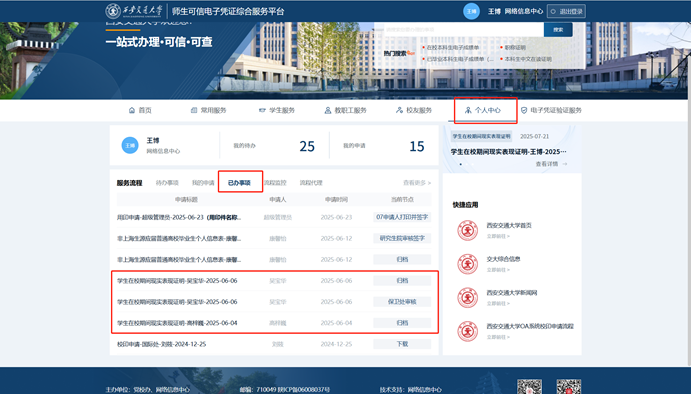Click 归档 on first 吴宝华-2025-06-06 row
Image resolution: width=691 pixels, height=394 pixels.
(x=402, y=281)
